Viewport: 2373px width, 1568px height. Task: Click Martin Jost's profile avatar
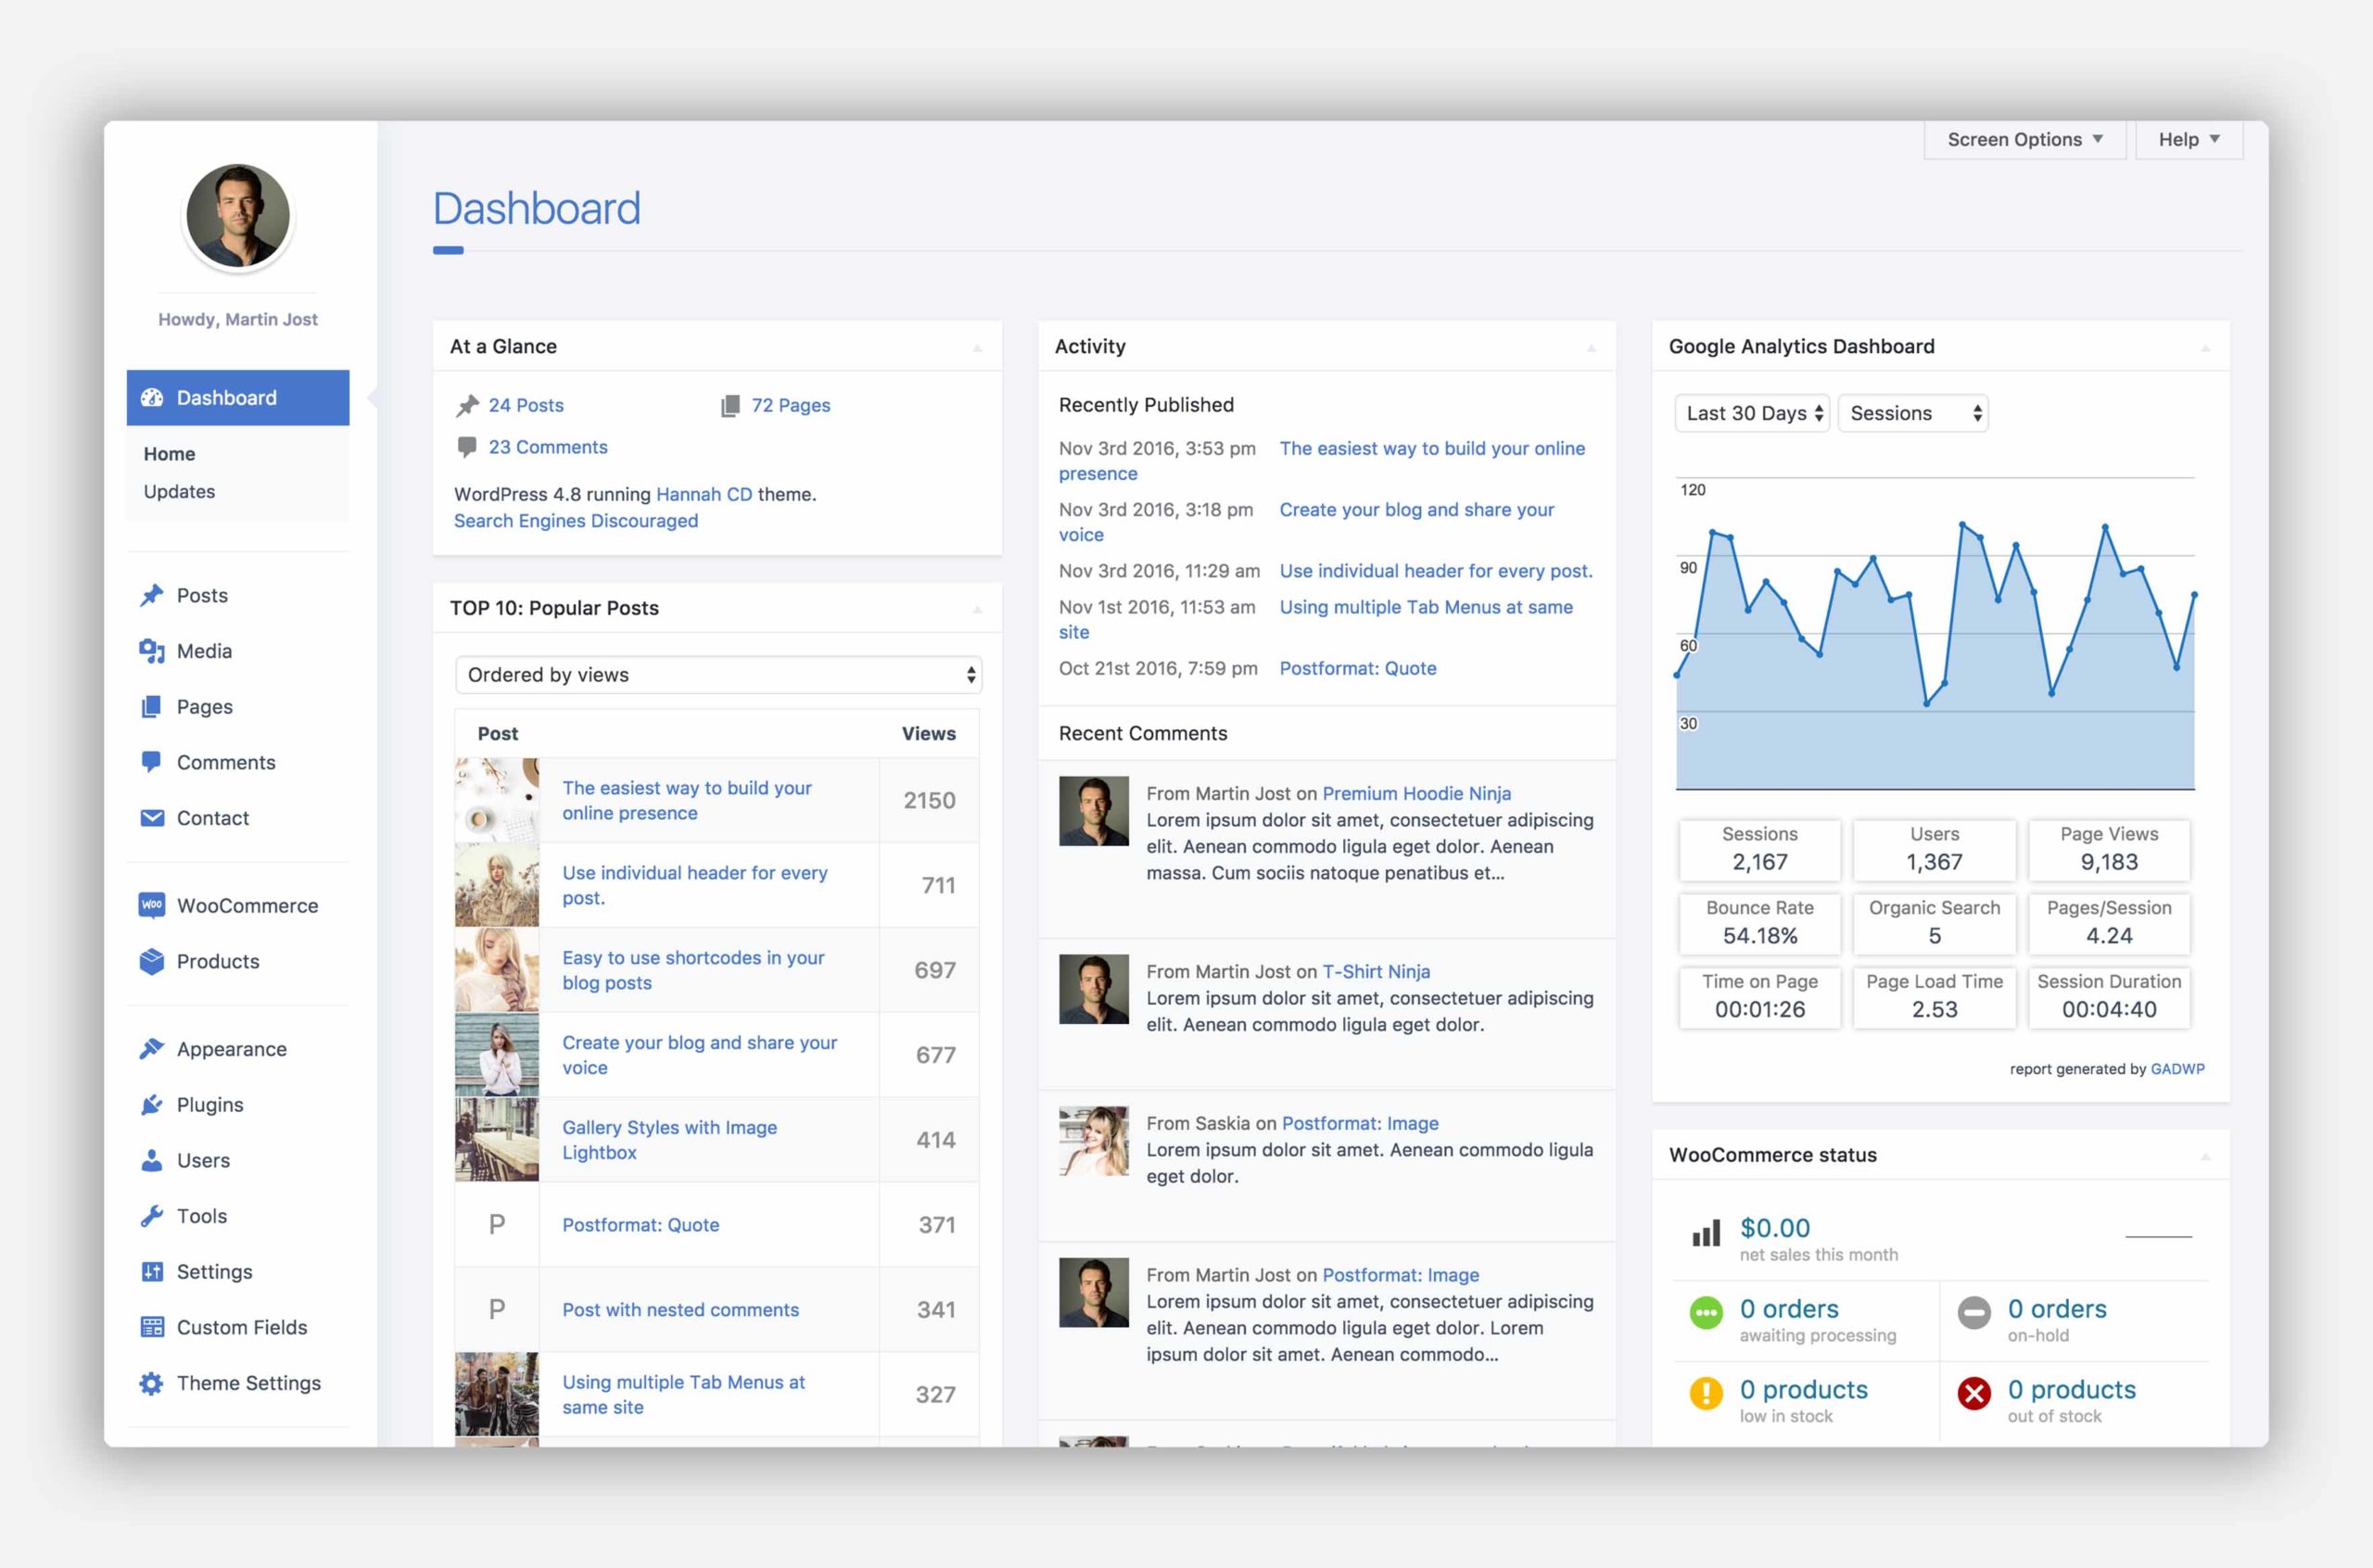(238, 216)
